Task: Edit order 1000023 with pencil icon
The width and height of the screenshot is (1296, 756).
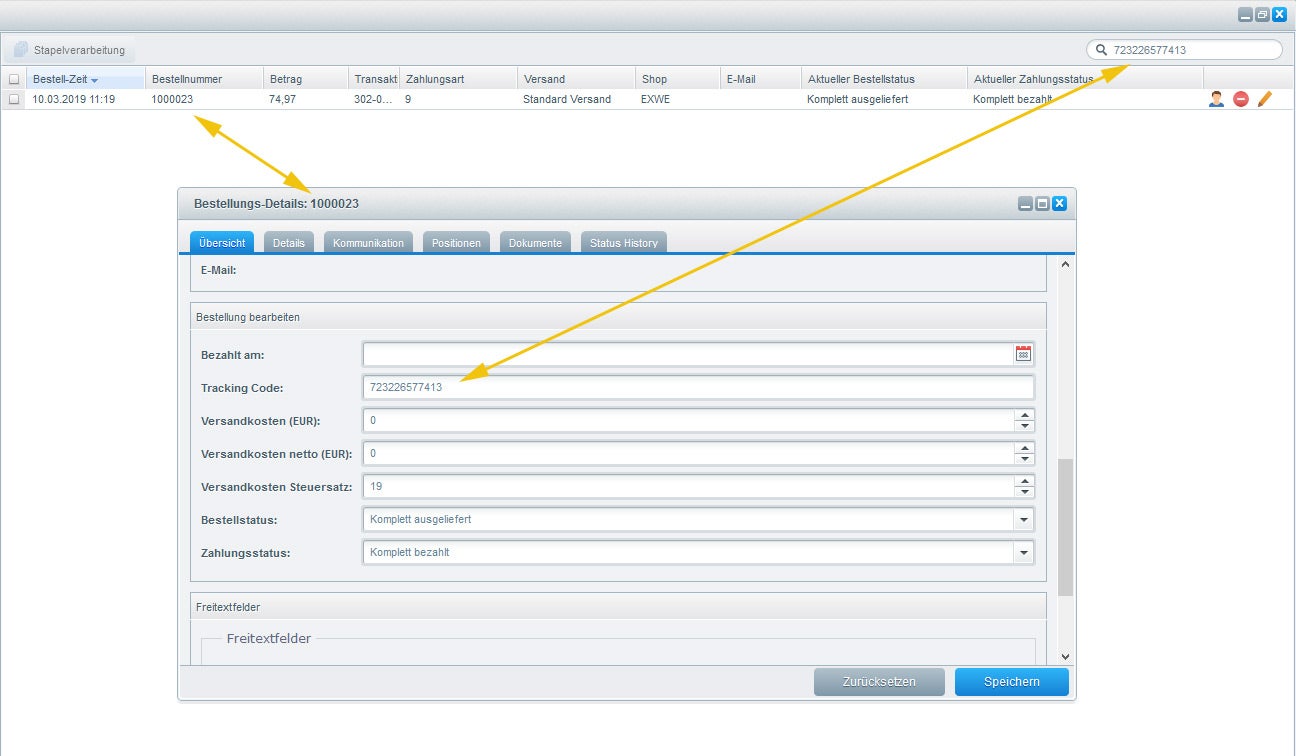Action: coord(1265,99)
